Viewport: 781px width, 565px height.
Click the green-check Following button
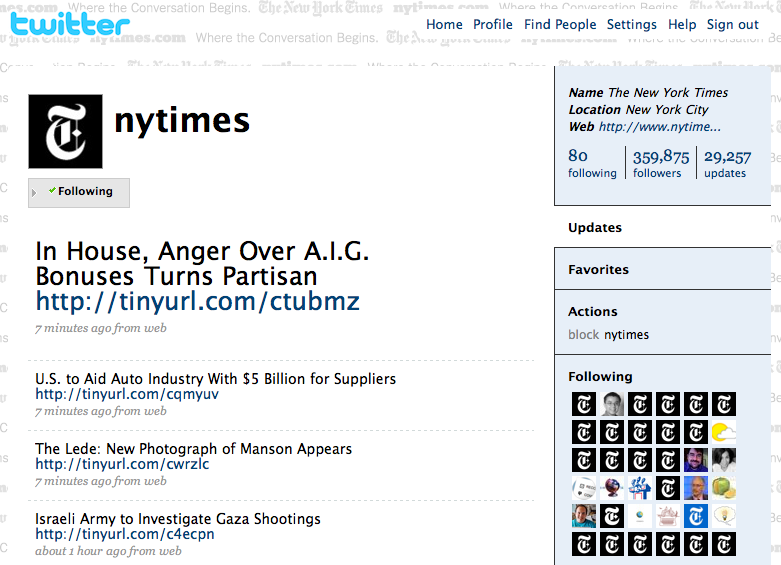pyautogui.click(x=79, y=193)
